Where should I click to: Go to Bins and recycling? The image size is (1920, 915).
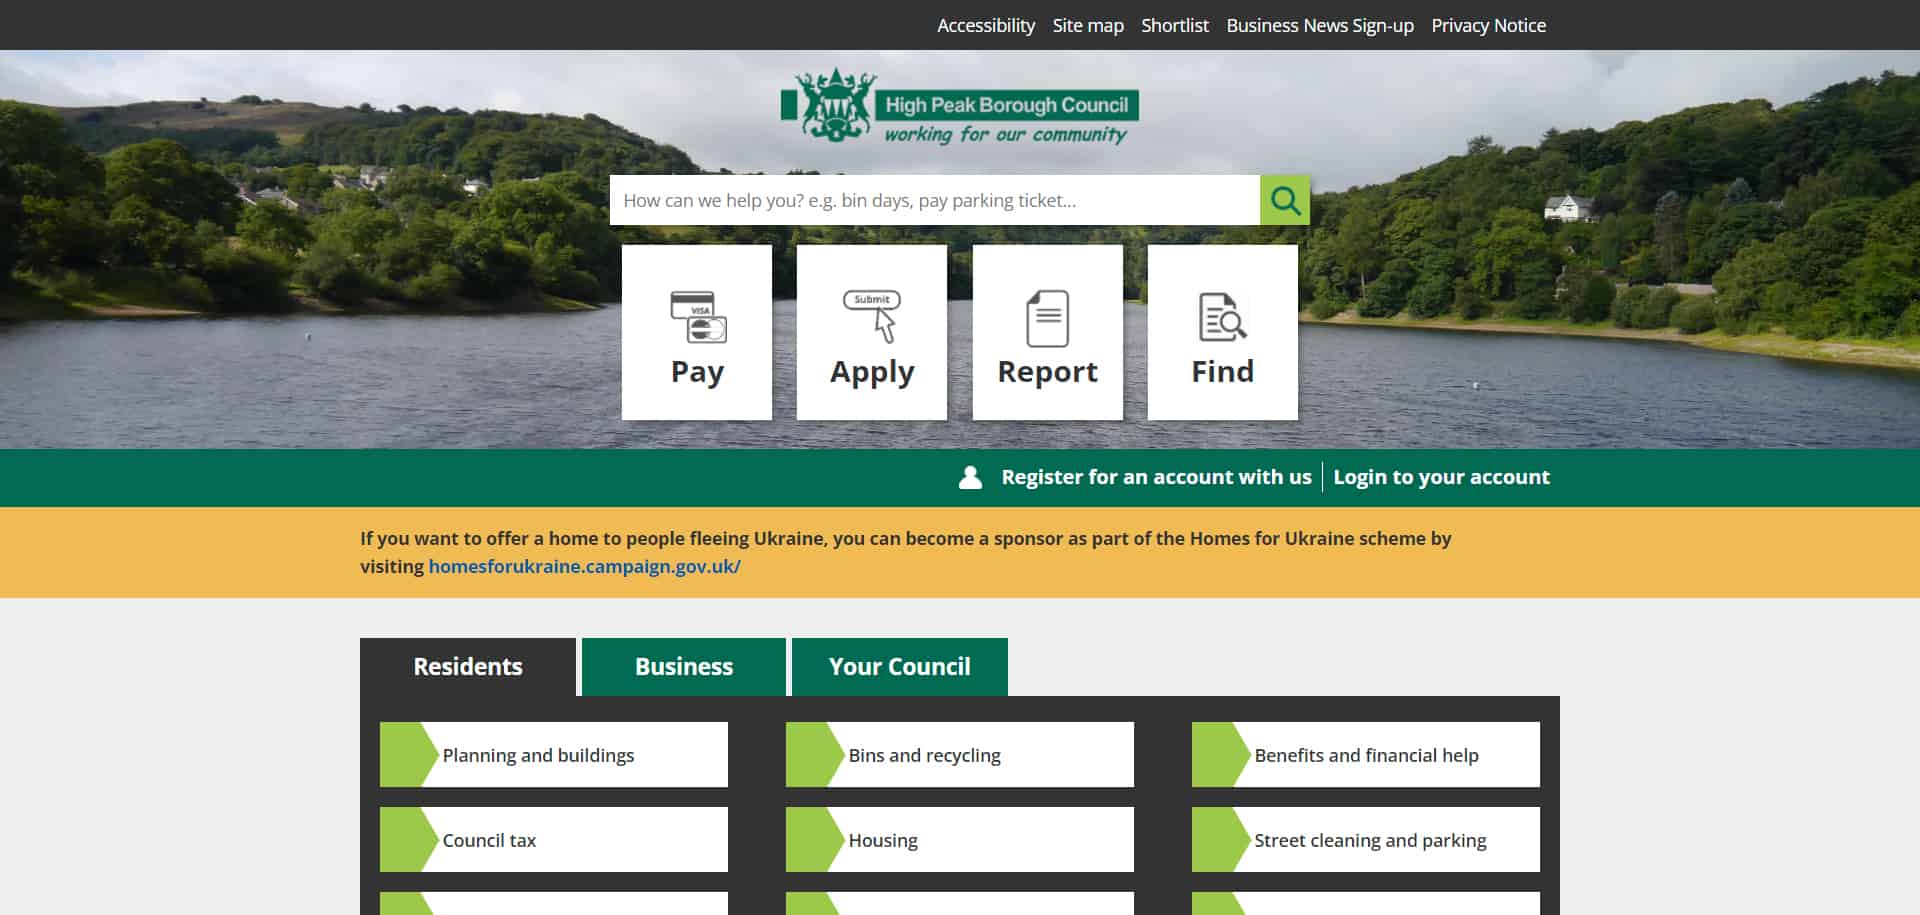click(x=924, y=756)
